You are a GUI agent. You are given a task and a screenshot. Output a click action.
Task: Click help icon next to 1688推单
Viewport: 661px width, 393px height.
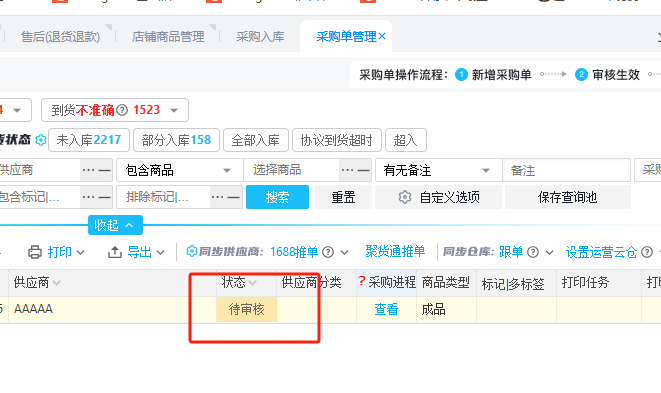point(328,252)
